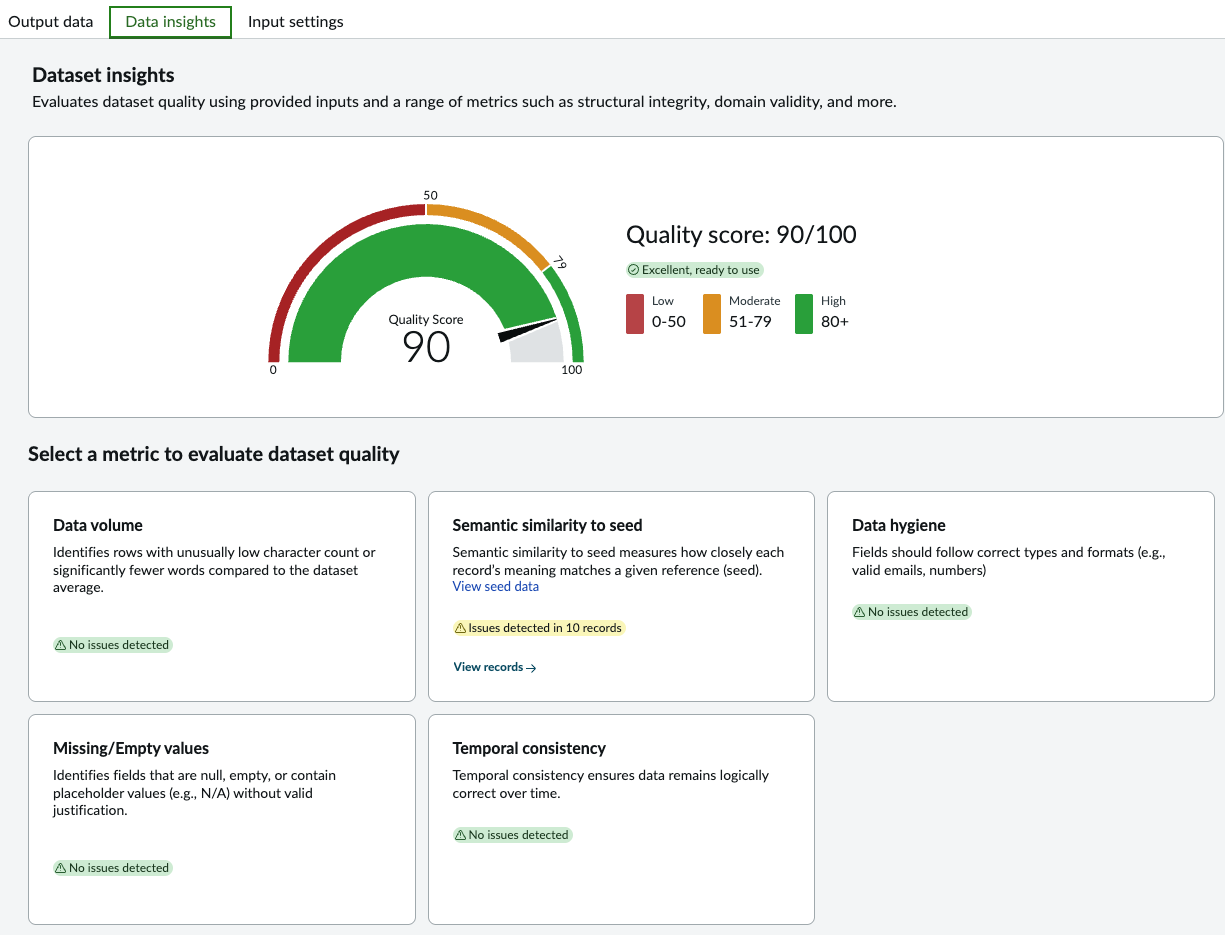Switch to the Output data tab
The image size is (1225, 935).
pyautogui.click(x=51, y=21)
